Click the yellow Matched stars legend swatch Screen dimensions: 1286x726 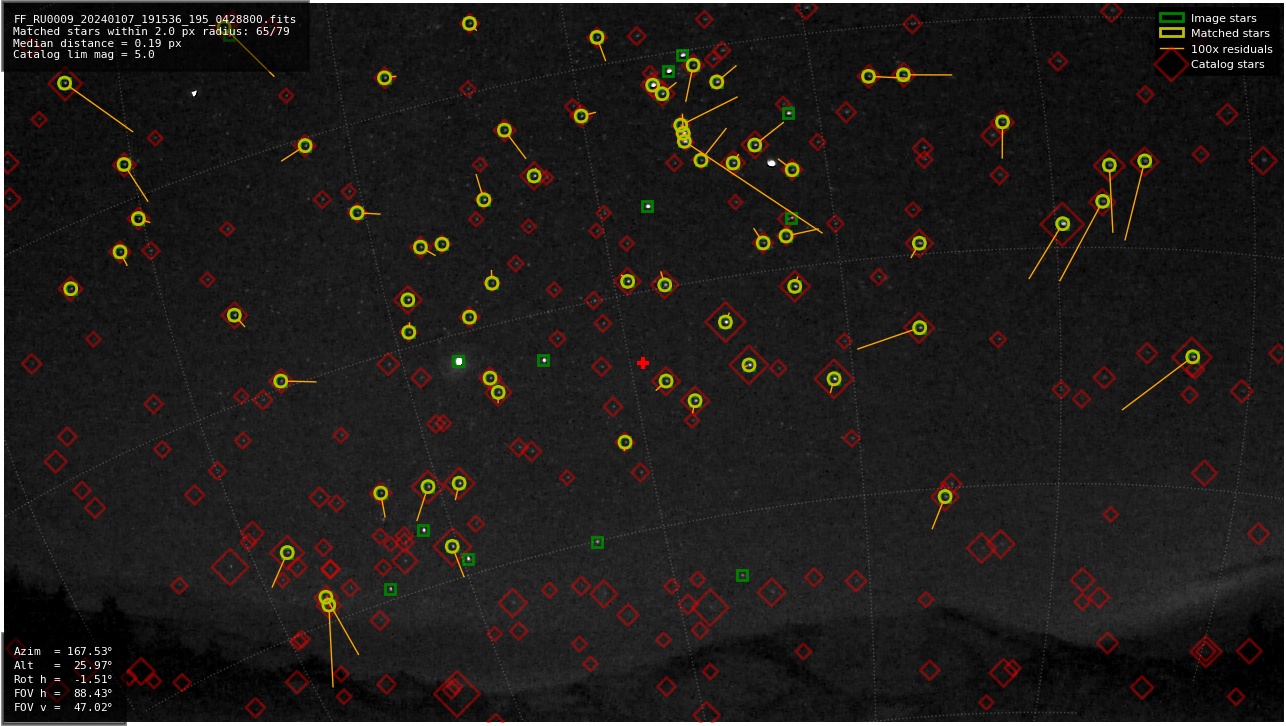coord(1171,33)
